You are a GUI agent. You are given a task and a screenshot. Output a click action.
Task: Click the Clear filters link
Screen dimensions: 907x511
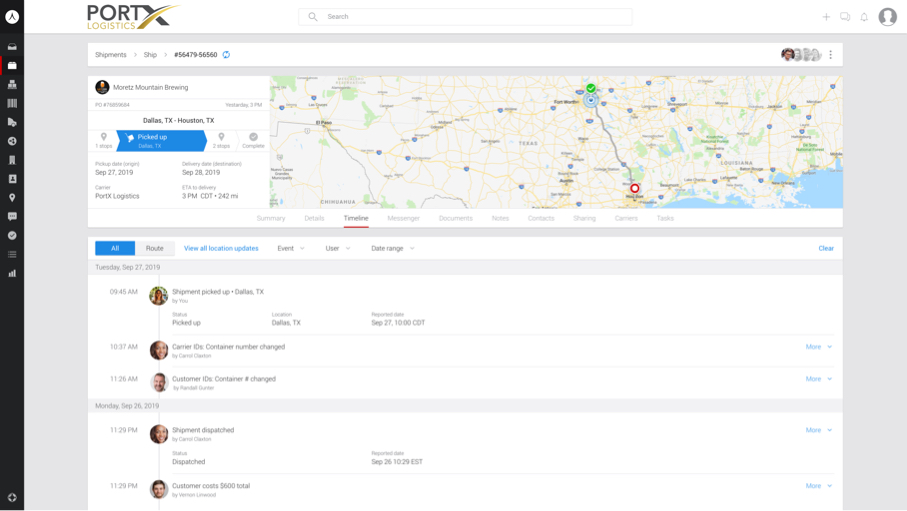[826, 248]
